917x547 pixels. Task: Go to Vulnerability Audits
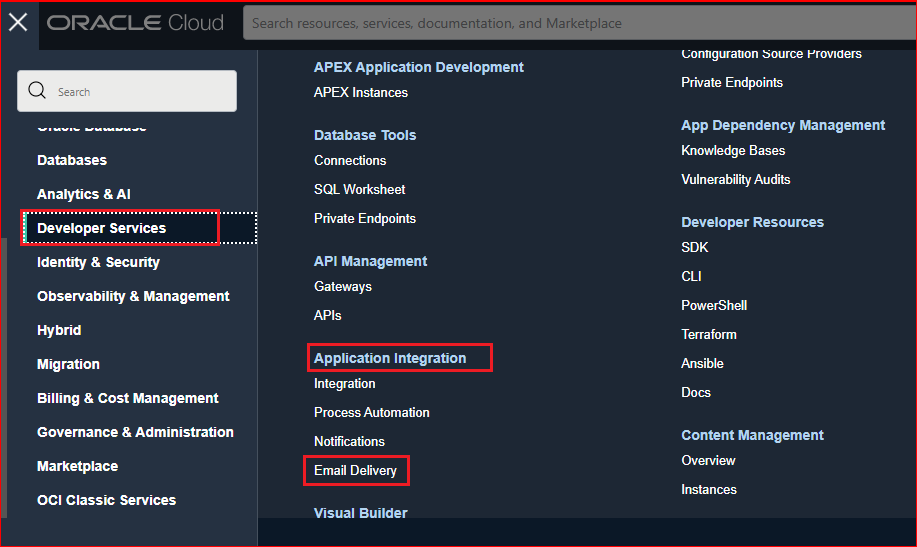736,180
